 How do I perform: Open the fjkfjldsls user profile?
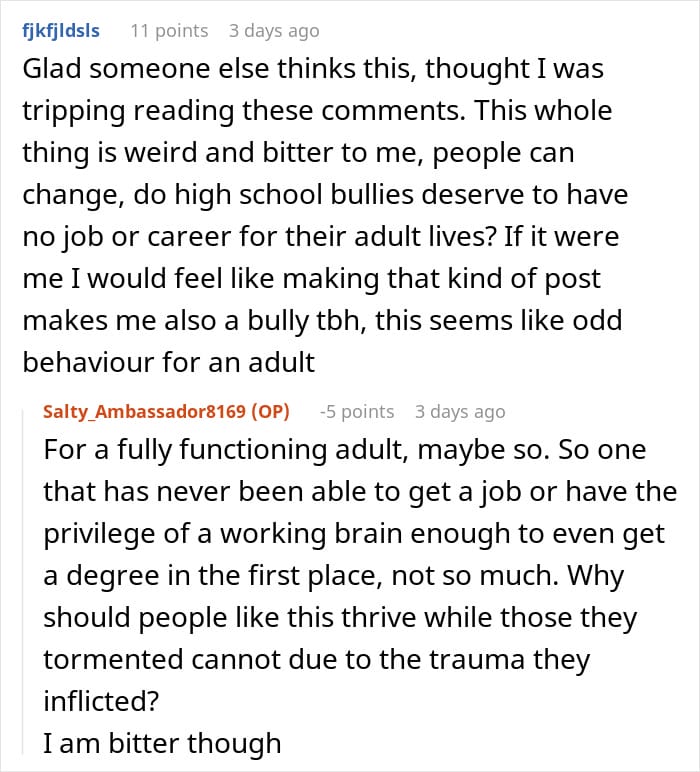pos(61,30)
